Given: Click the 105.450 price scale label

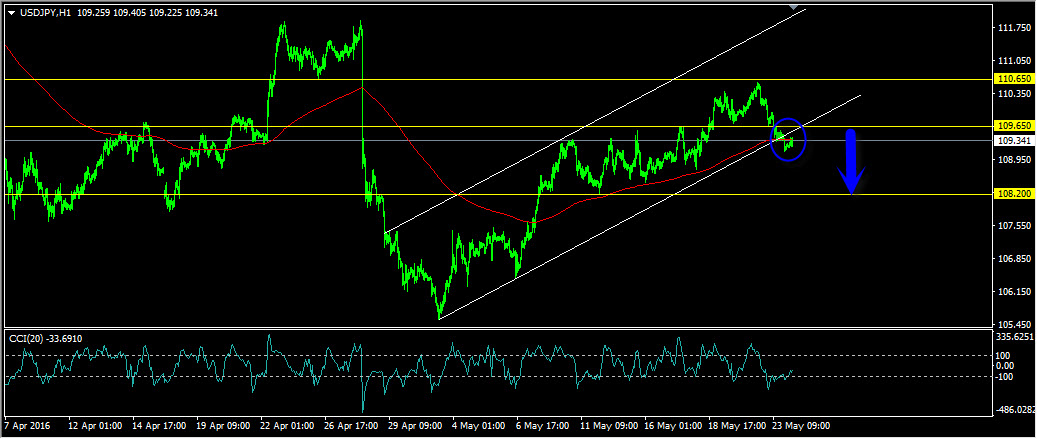Looking at the screenshot, I should click(1013, 325).
